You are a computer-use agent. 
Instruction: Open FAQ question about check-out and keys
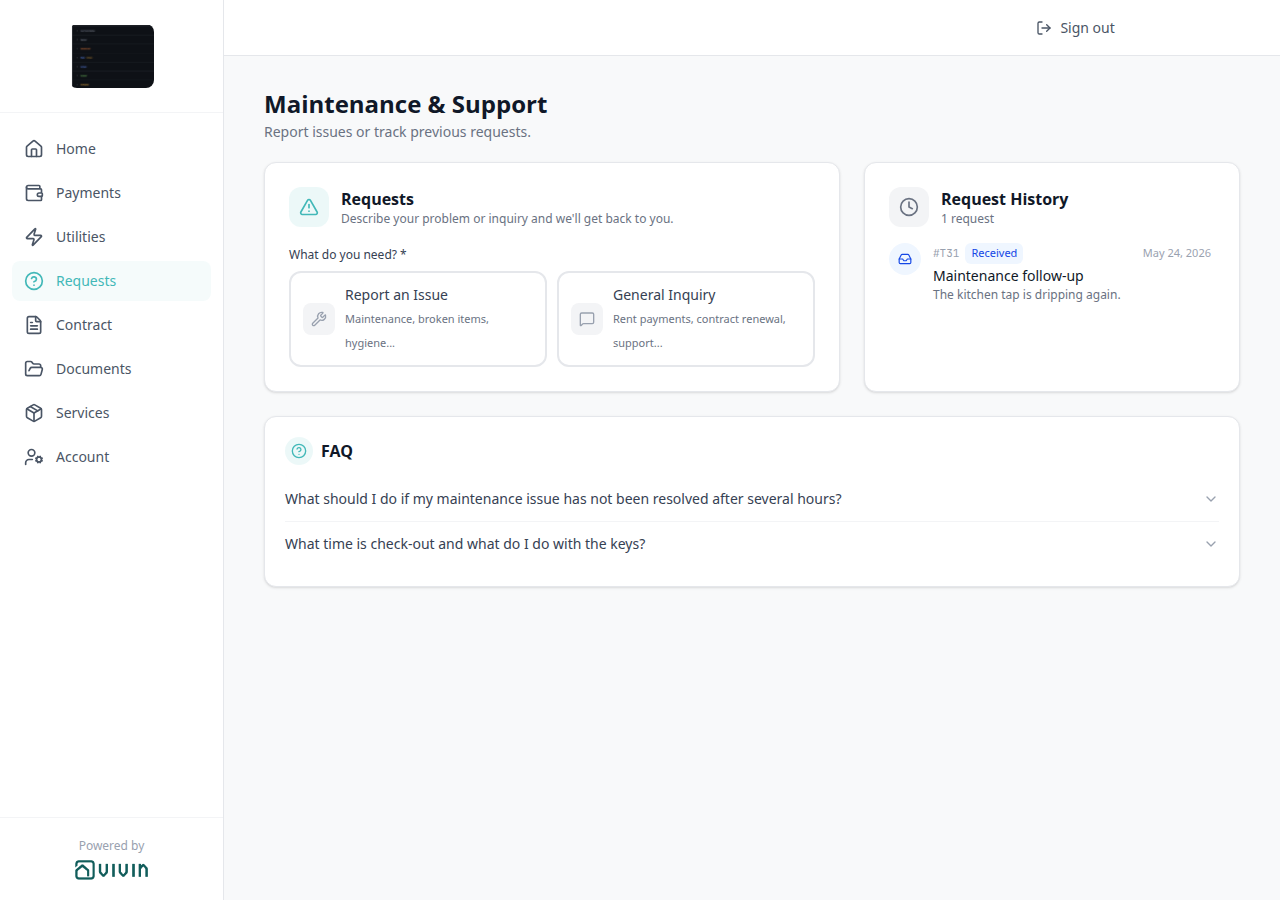pos(752,544)
